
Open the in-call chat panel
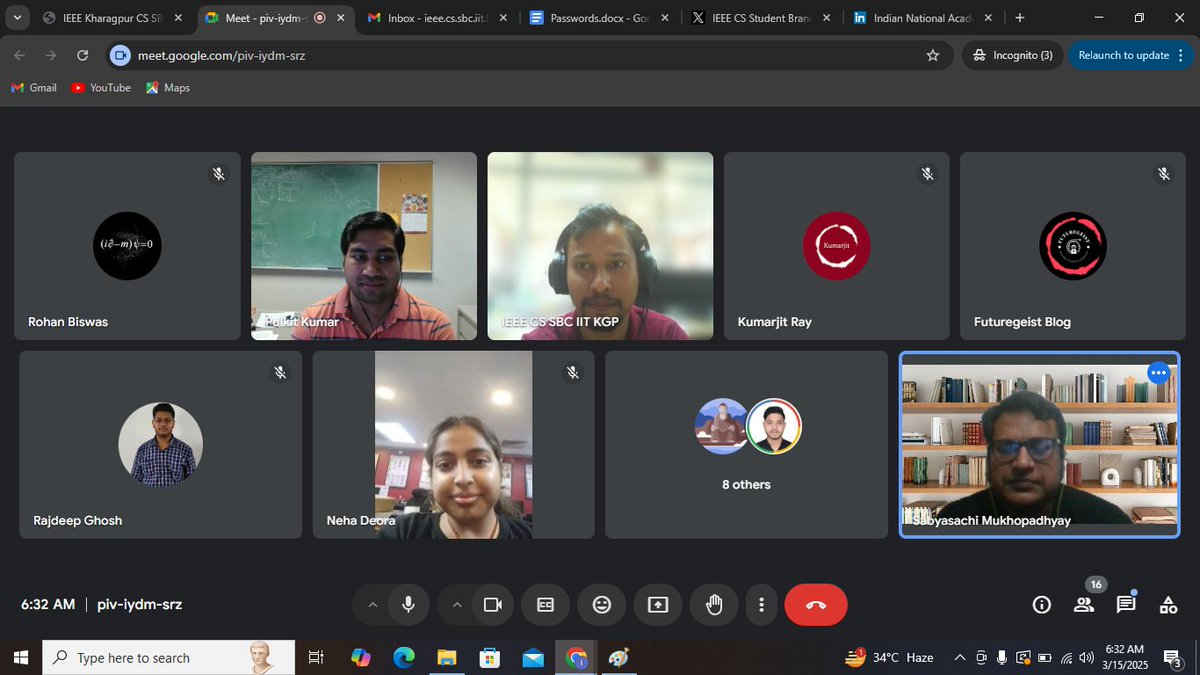coord(1126,605)
